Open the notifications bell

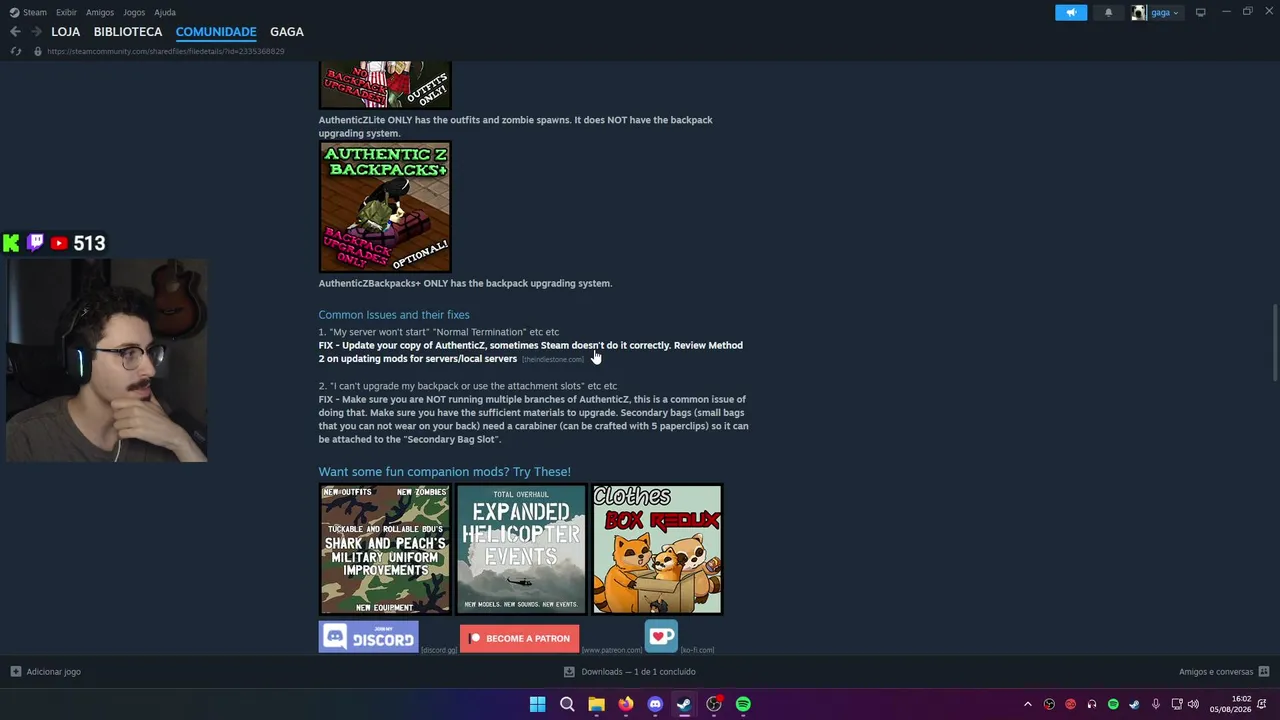pos(1108,12)
